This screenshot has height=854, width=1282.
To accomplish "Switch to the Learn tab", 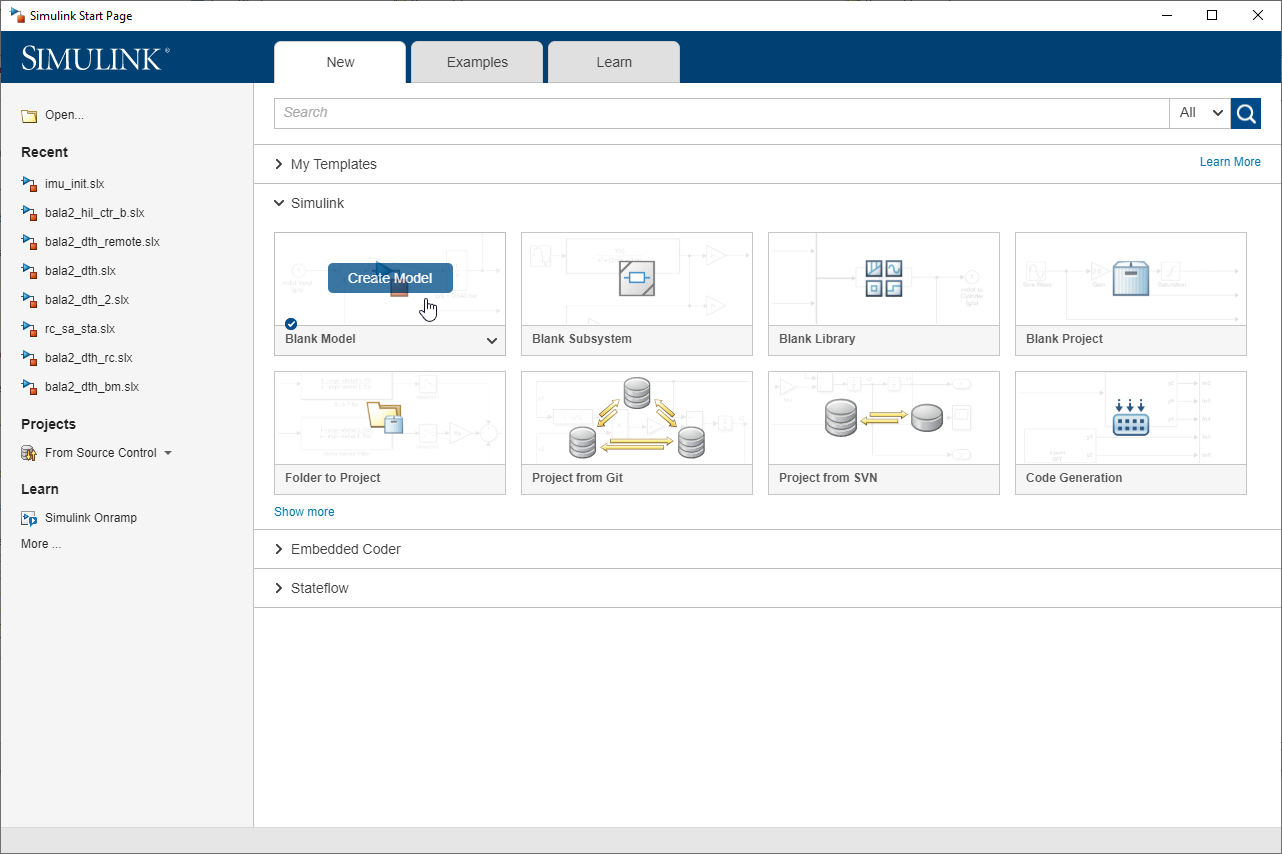I will (x=614, y=62).
